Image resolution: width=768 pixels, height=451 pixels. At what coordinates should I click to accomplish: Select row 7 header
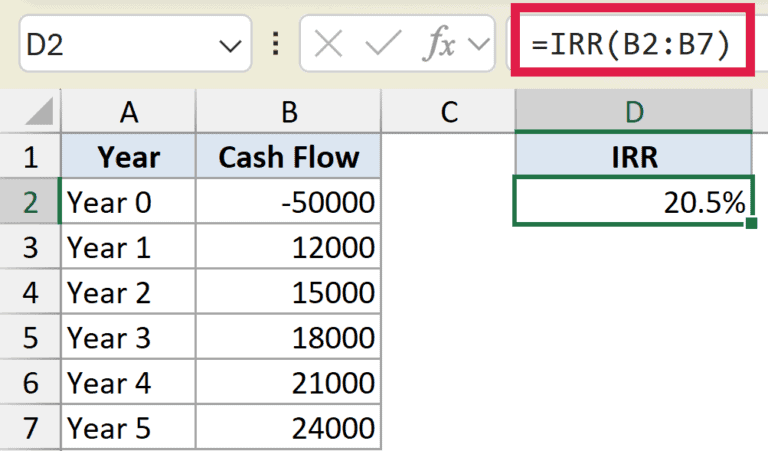pyautogui.click(x=30, y=427)
